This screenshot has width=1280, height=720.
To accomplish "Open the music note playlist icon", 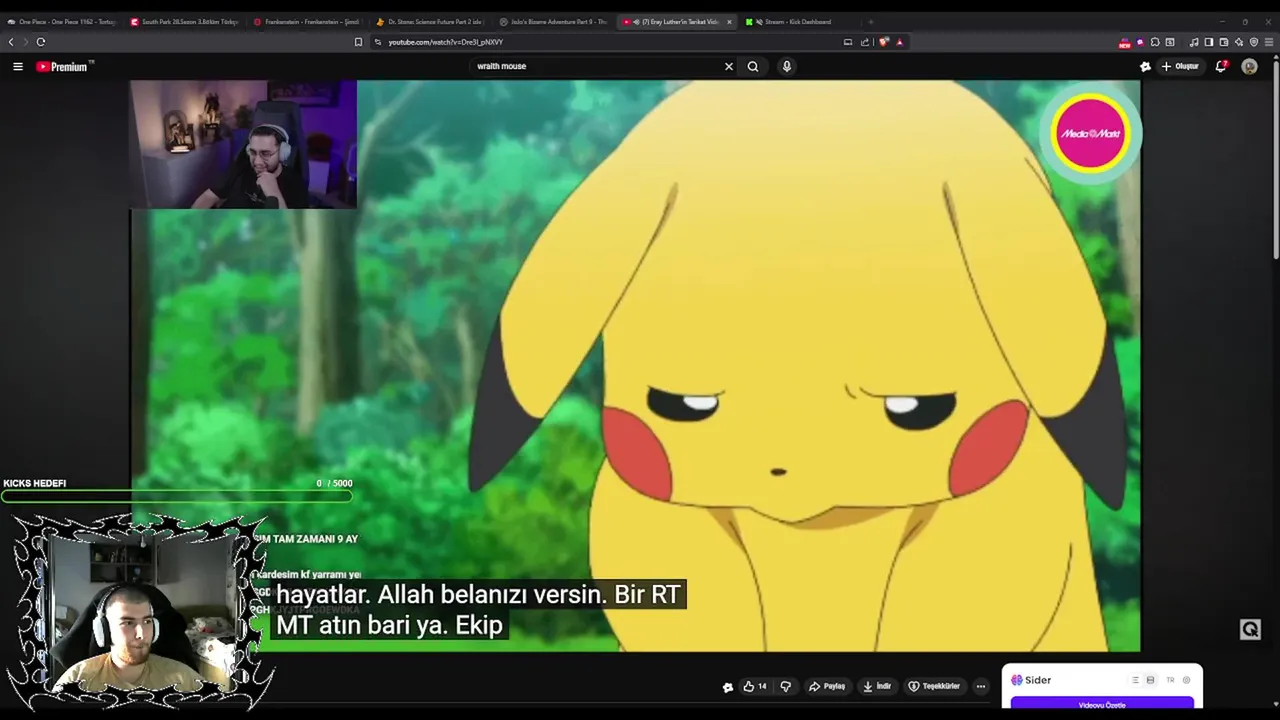I will coord(1194,42).
